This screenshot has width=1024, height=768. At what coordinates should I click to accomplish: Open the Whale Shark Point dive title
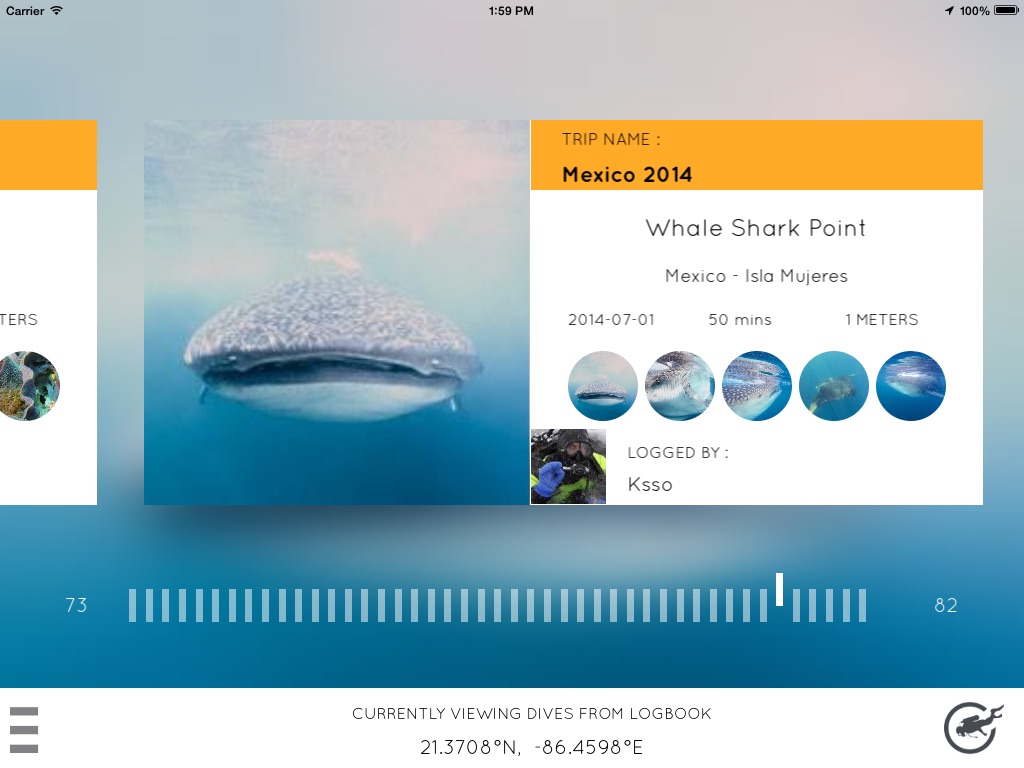[x=756, y=228]
